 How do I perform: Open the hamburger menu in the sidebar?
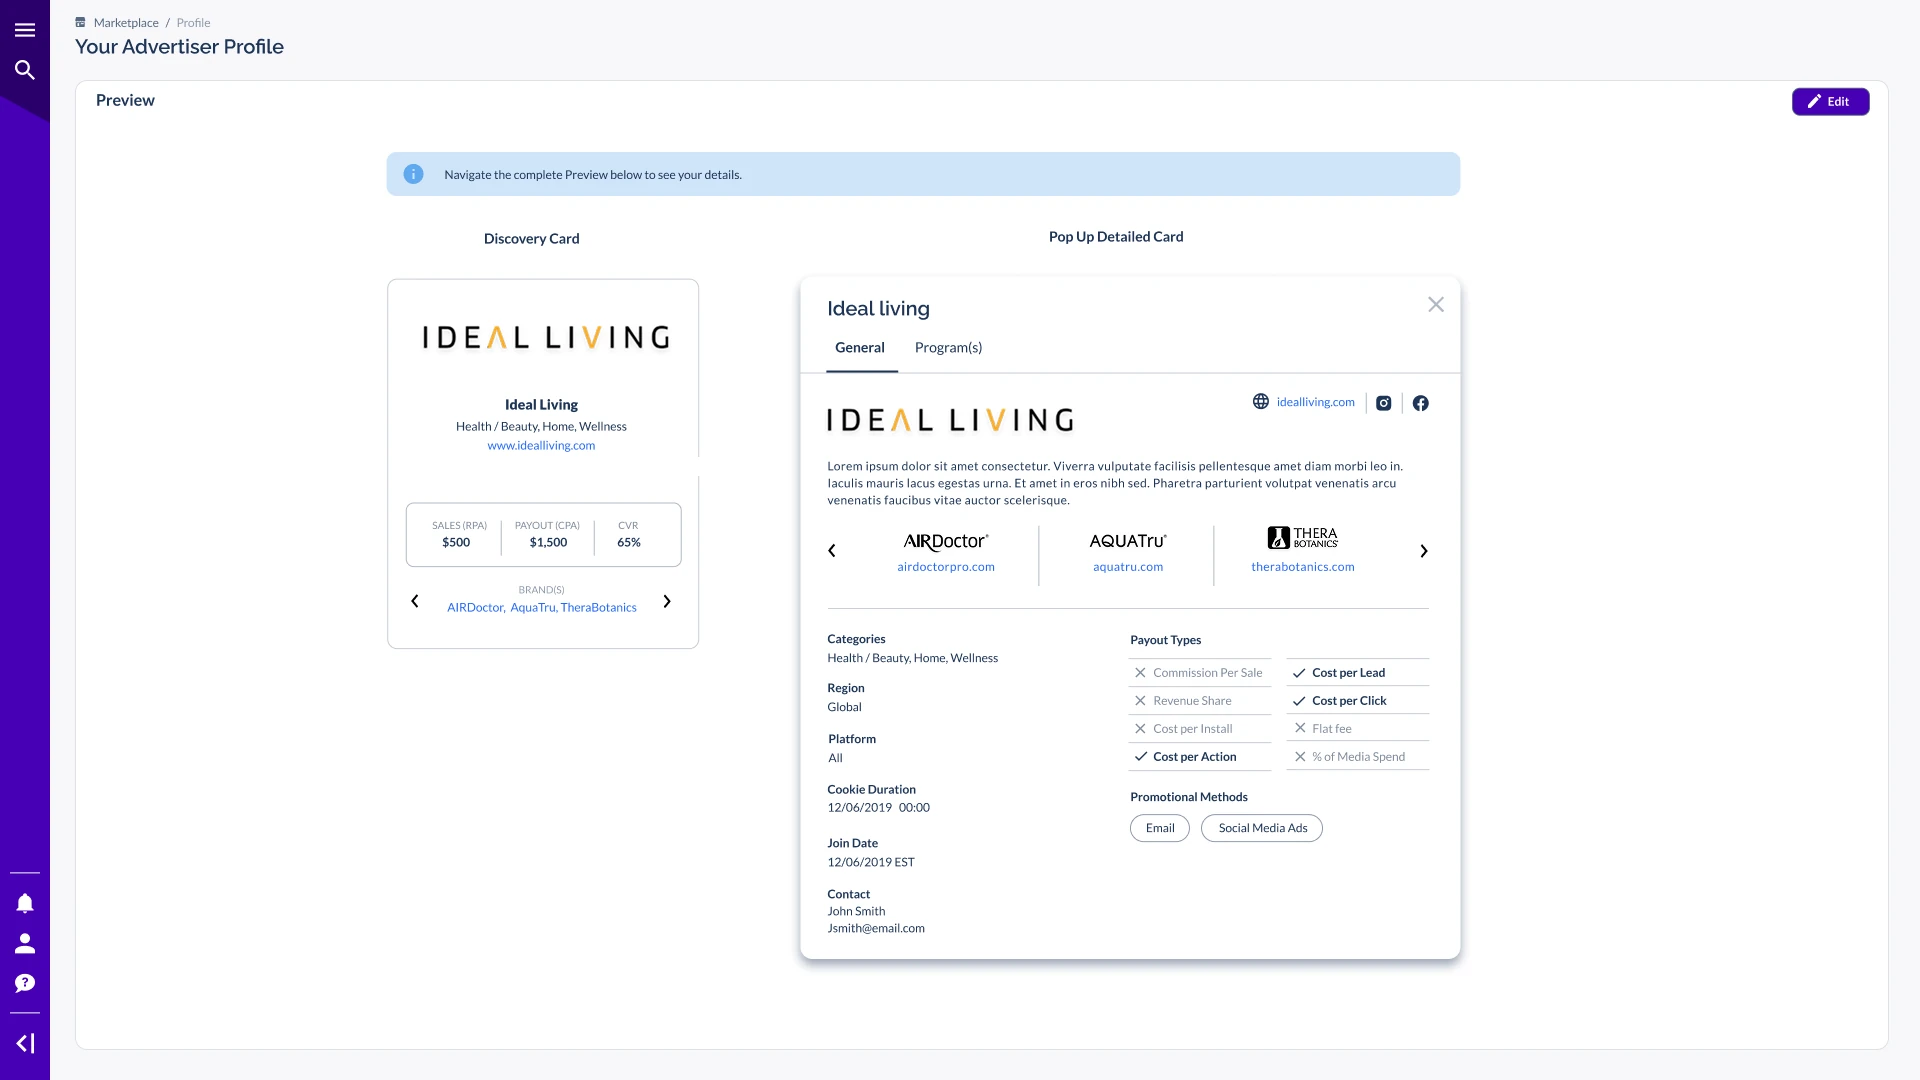click(25, 30)
